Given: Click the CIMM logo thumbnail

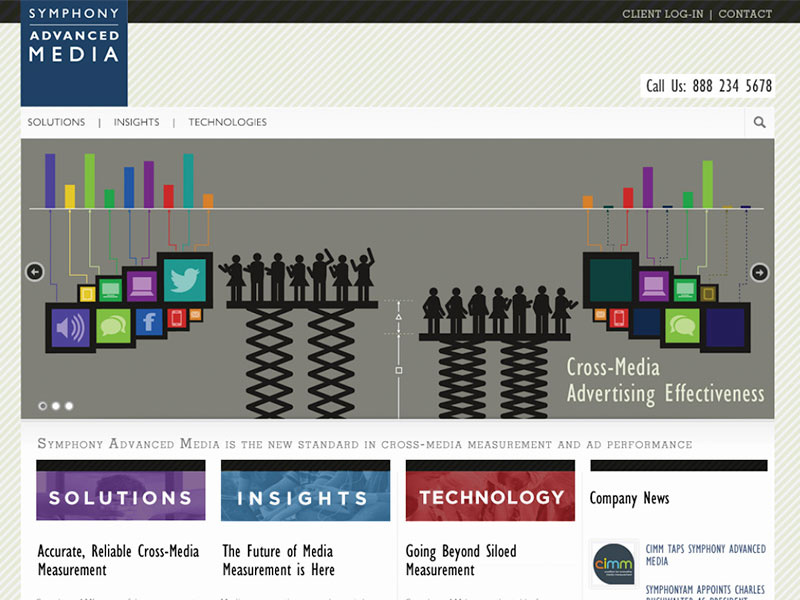Looking at the screenshot, I should [x=614, y=564].
